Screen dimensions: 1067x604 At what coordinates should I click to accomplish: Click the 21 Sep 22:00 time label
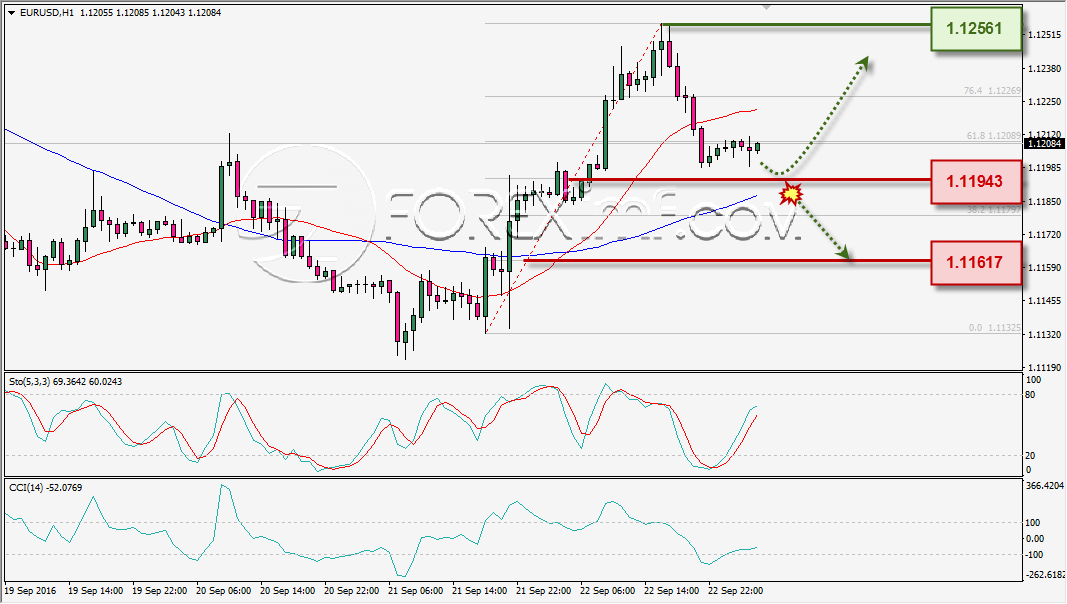tap(544, 590)
